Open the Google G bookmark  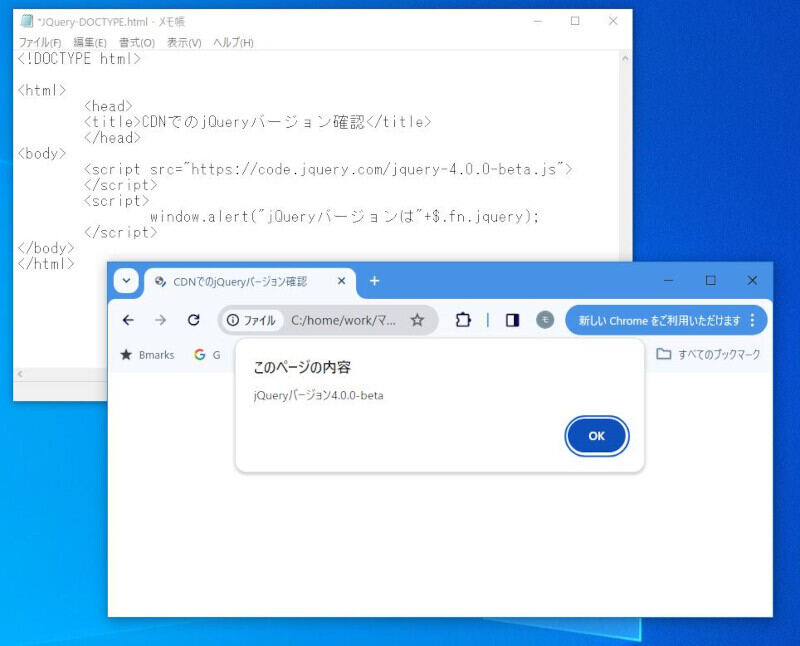[x=207, y=355]
